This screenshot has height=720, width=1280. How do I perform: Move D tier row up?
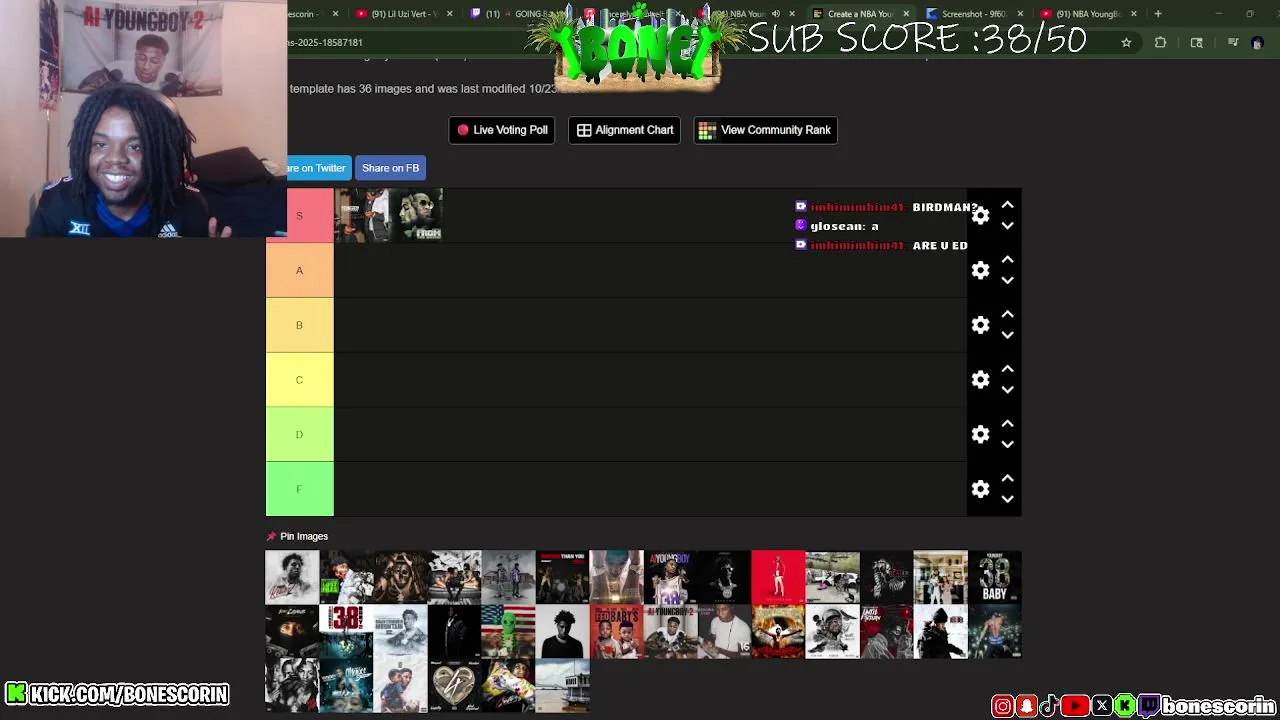point(1007,423)
